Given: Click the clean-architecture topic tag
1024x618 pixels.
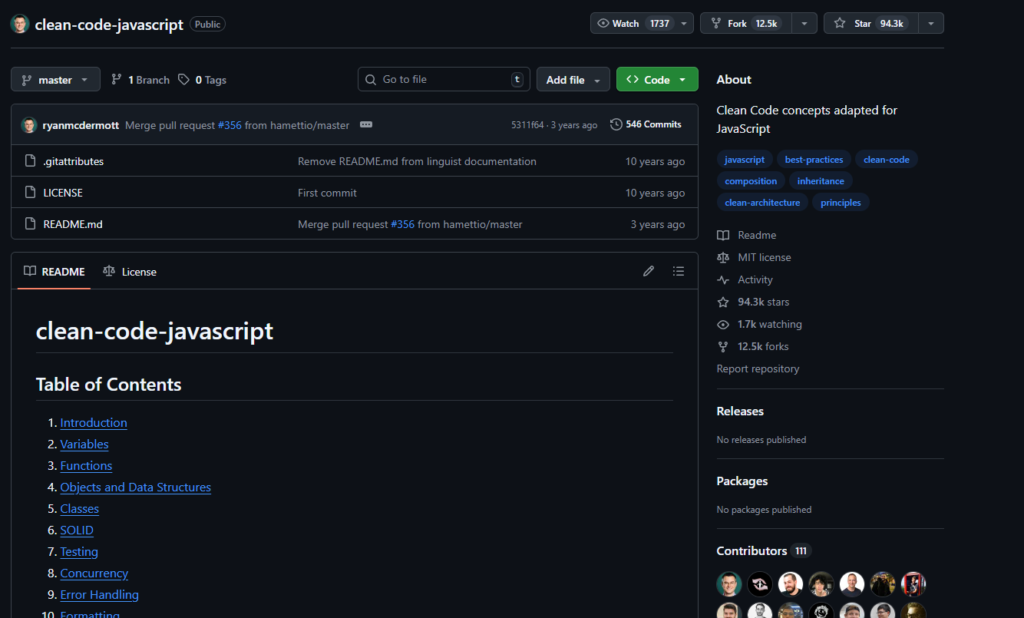Looking at the screenshot, I should (762, 202).
